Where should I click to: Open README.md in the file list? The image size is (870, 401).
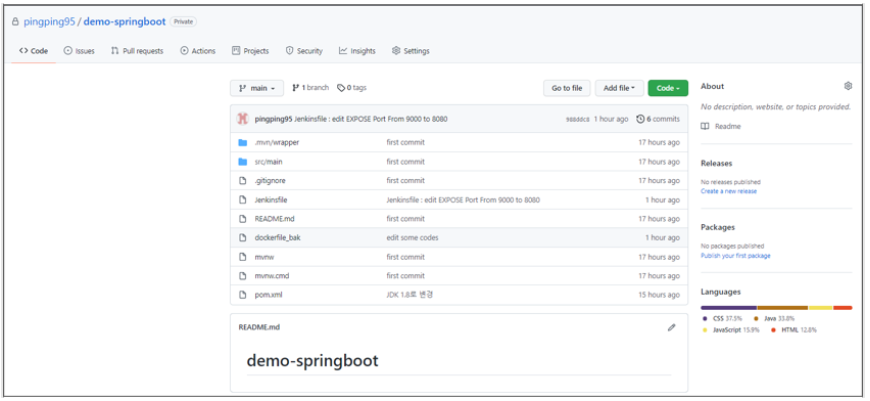275,219
